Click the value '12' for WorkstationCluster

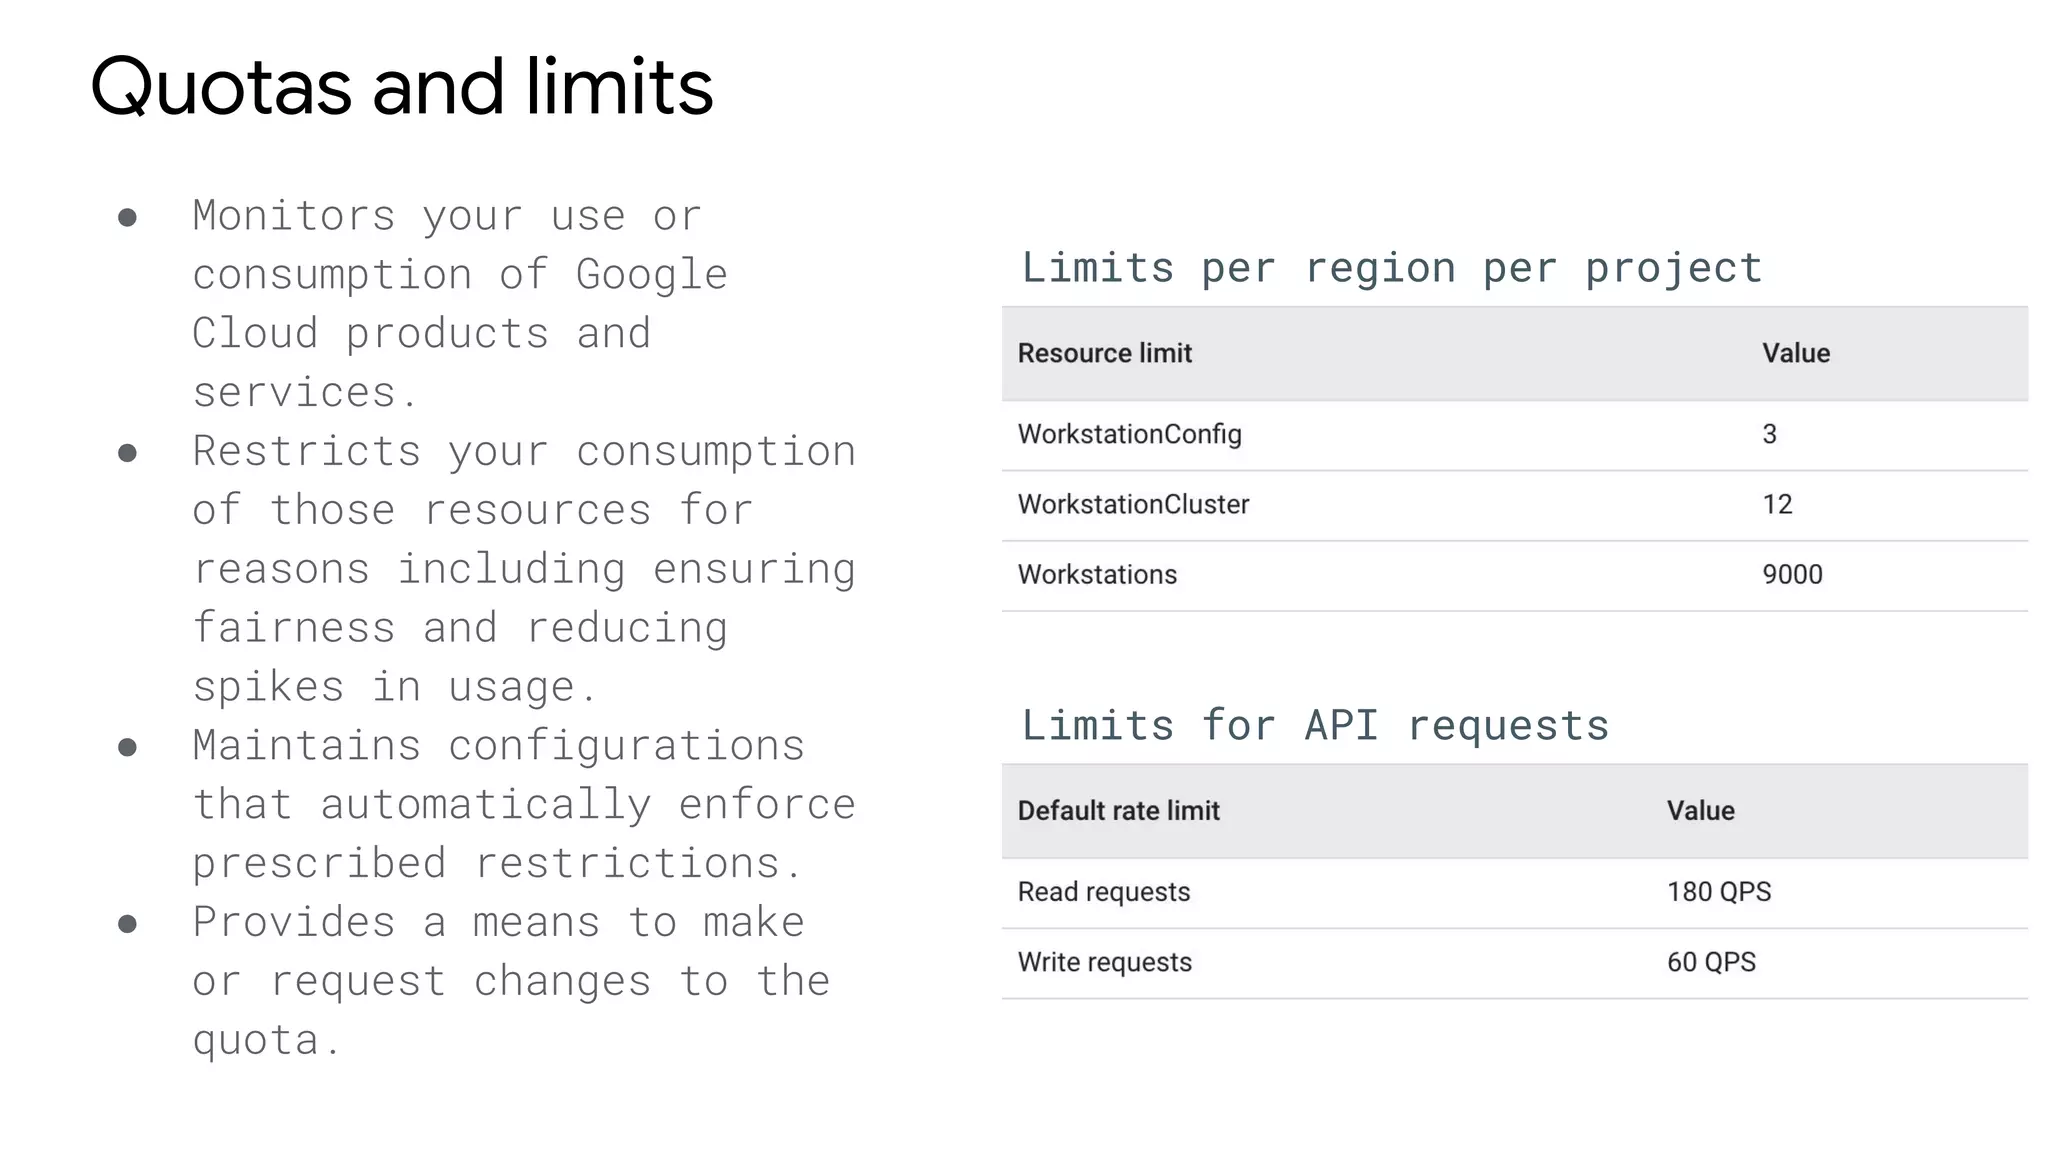1777,504
